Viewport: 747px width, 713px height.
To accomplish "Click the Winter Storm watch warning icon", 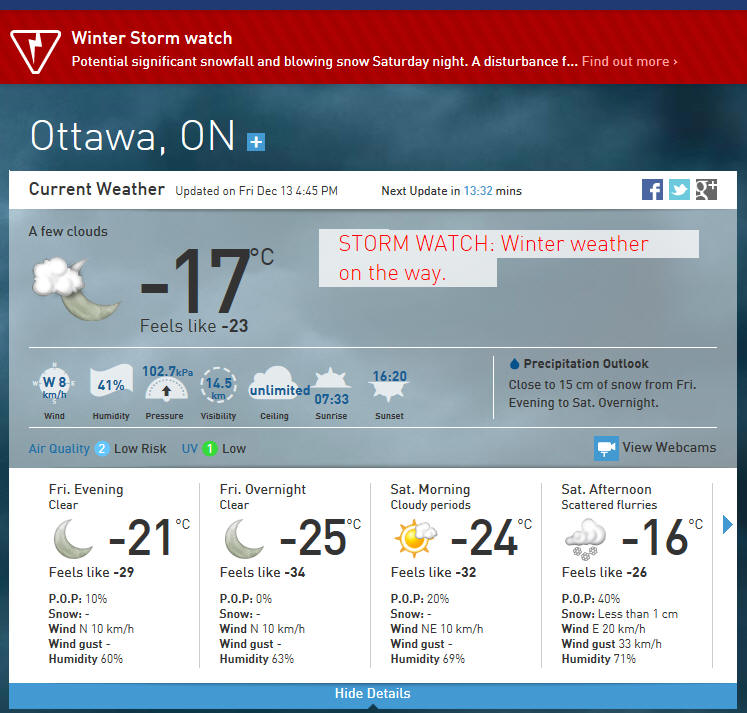I will 33,49.
